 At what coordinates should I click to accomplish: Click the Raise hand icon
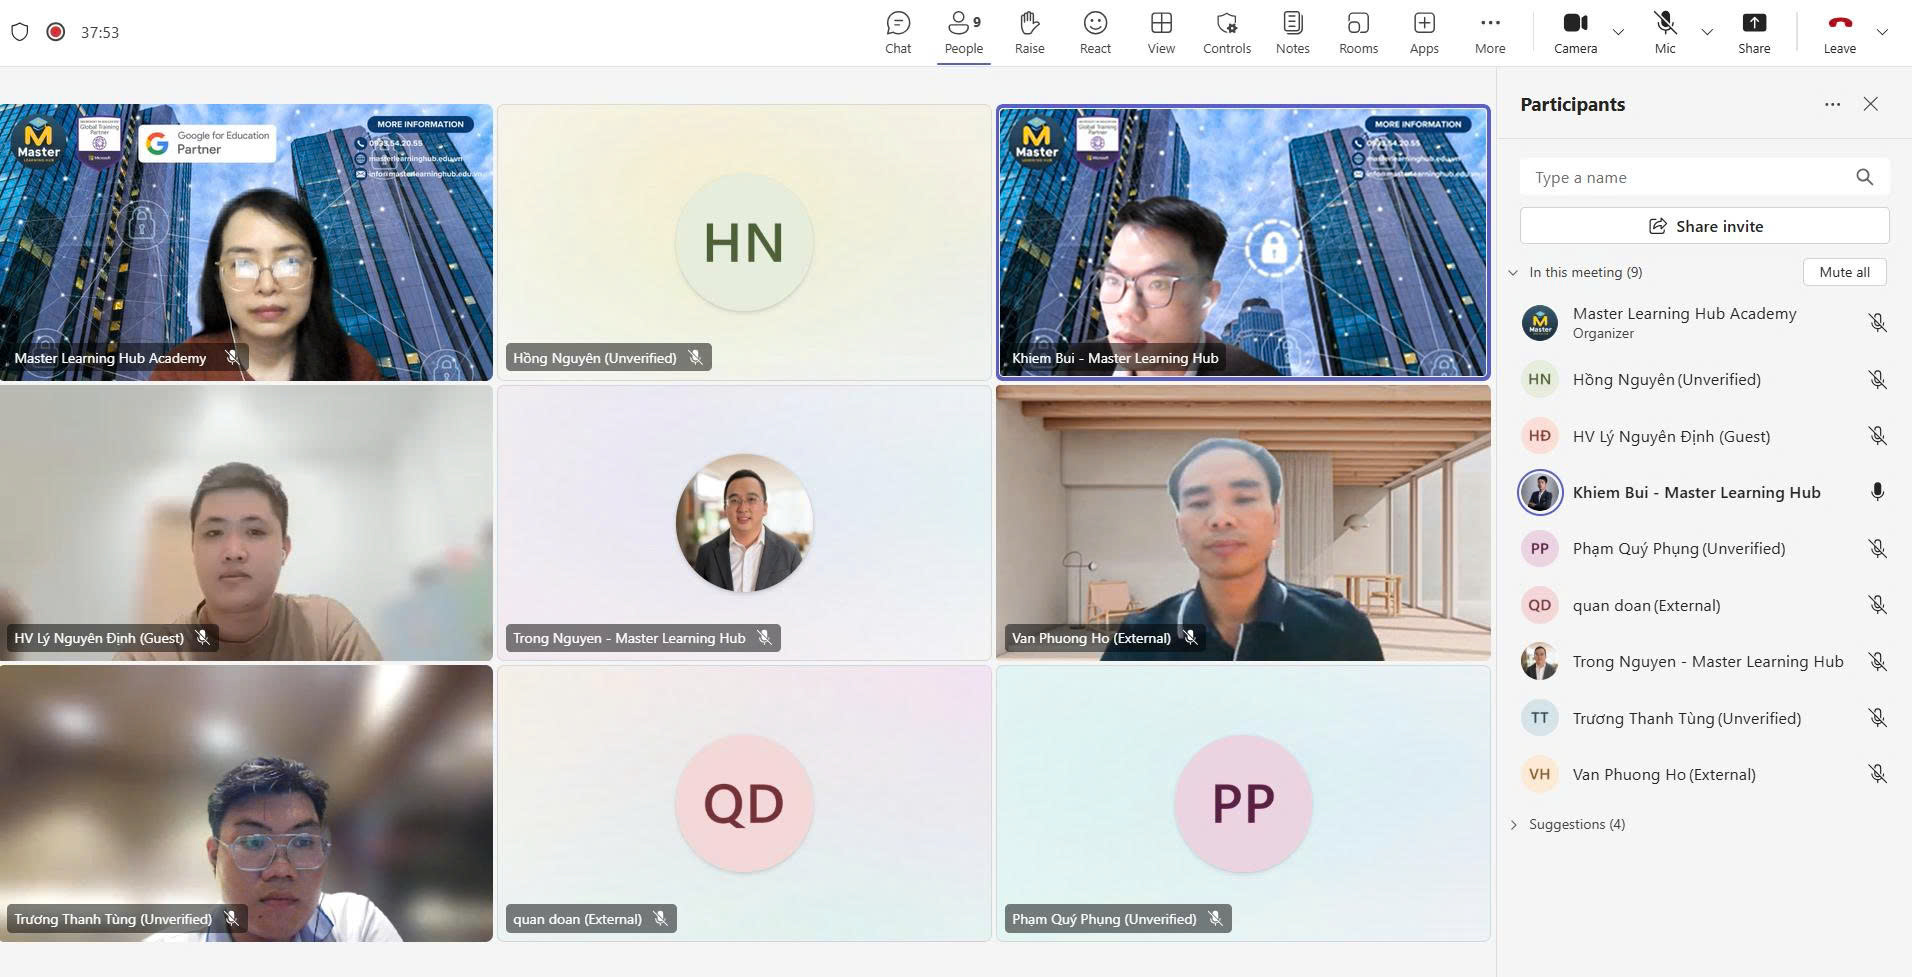click(1029, 32)
